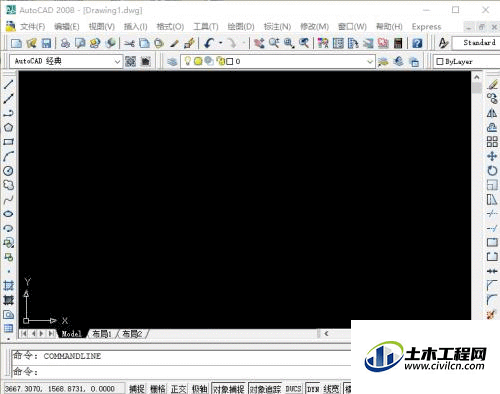
Task: Open the Help question mark icon
Action: coord(417,43)
